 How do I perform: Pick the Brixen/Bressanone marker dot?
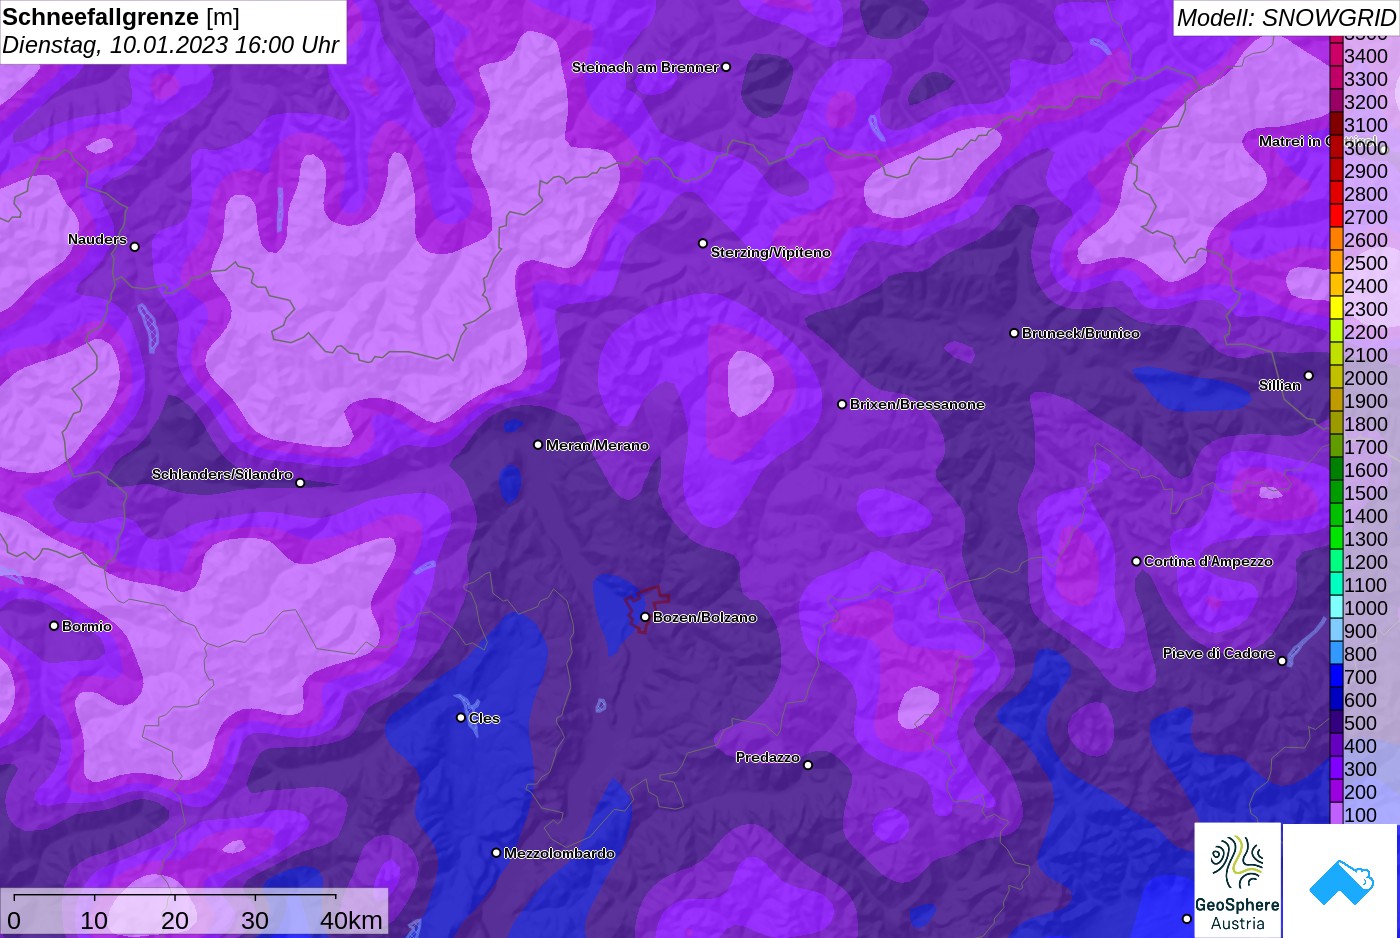pos(842,404)
